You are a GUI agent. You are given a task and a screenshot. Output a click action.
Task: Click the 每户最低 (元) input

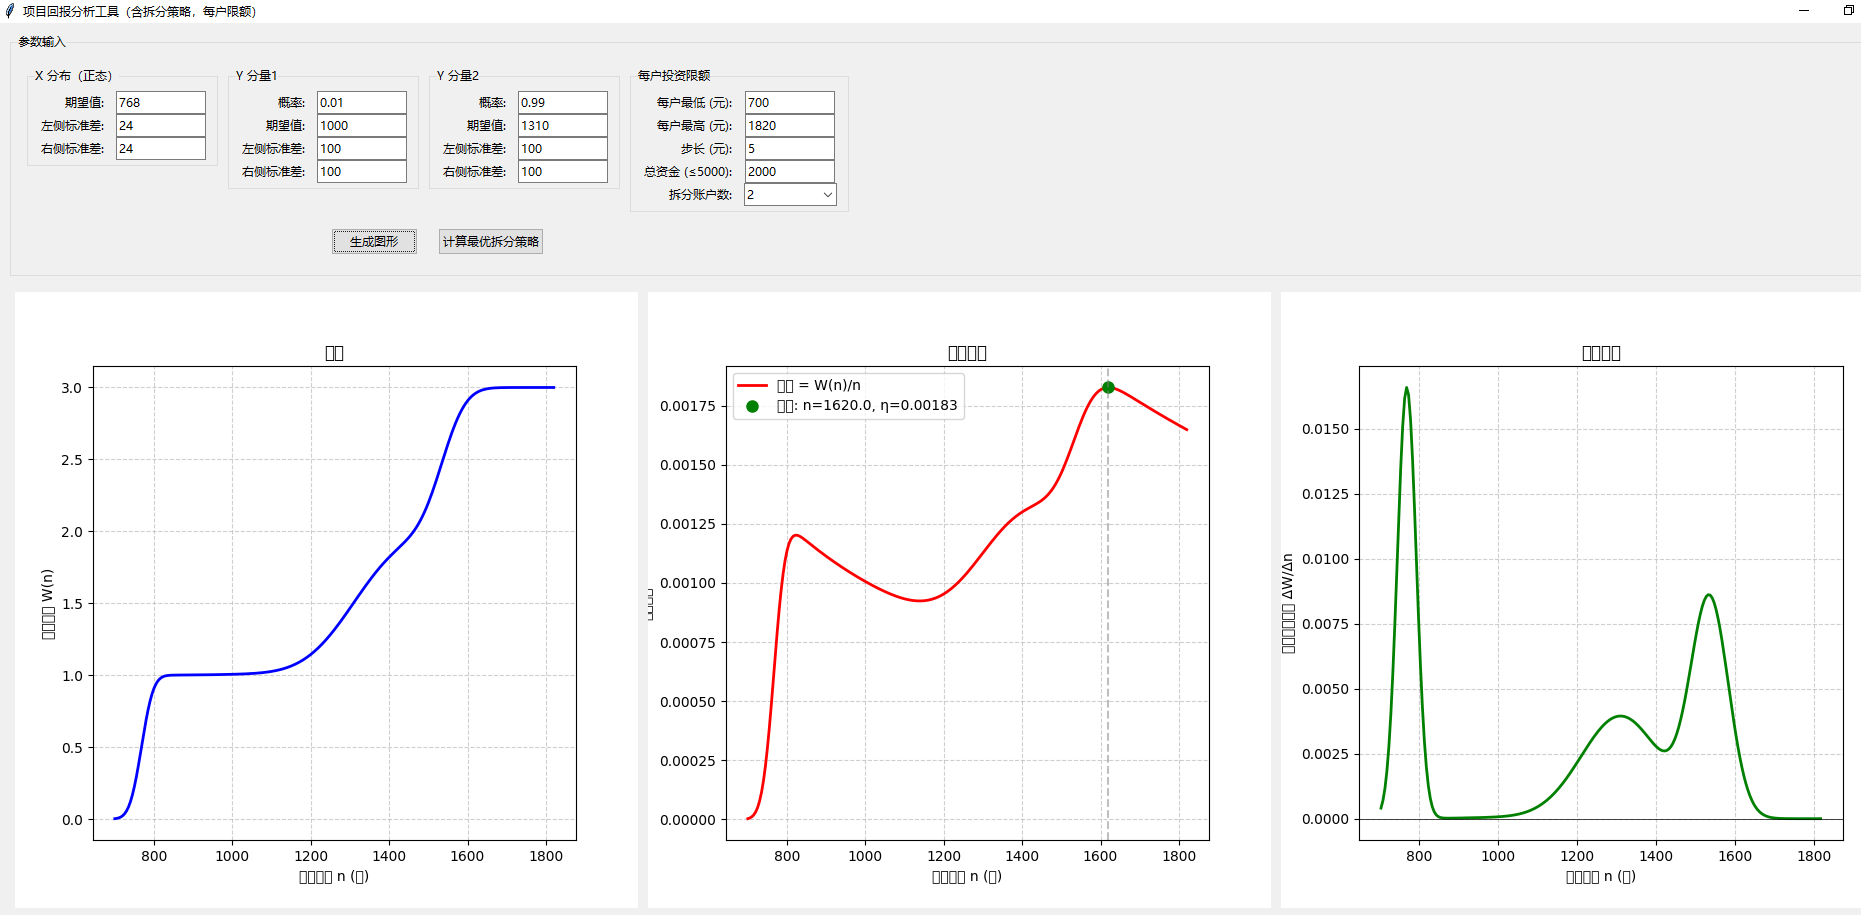point(789,103)
